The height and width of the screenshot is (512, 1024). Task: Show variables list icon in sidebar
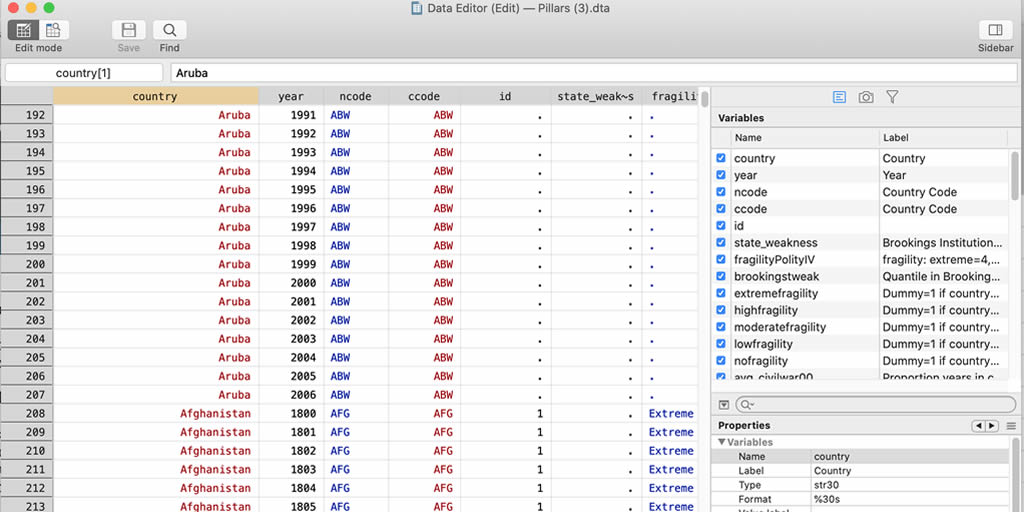tap(840, 97)
